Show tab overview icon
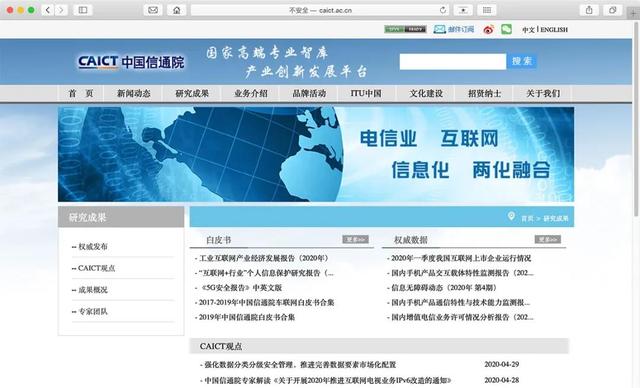This screenshot has width=640, height=388. [x=613, y=10]
